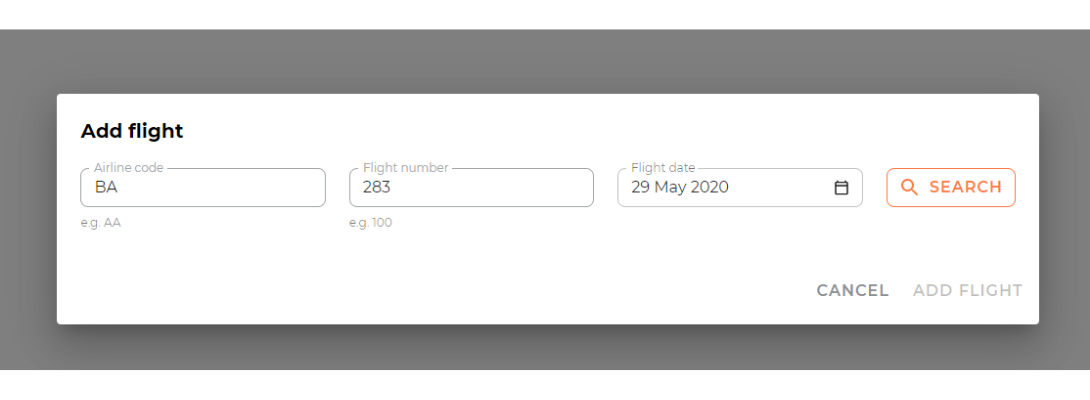Click the "Flight number" field label
Image resolution: width=1090 pixels, height=400 pixels.
pos(406,168)
